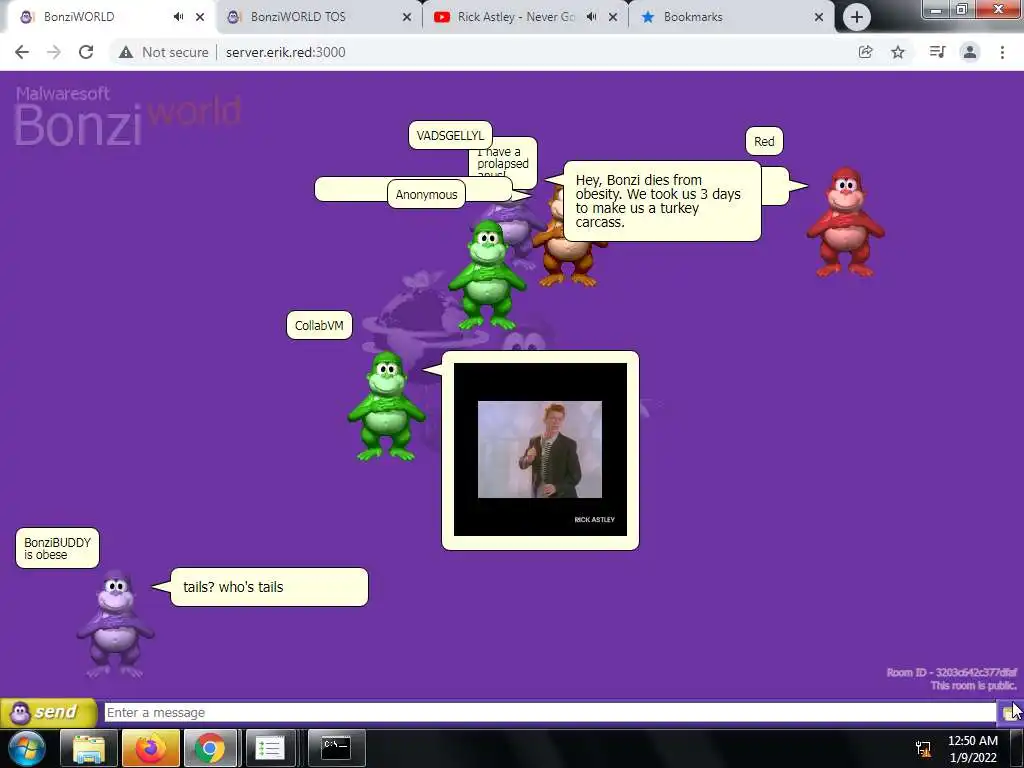This screenshot has width=1024, height=768.
Task: Click the Anonymous name tag
Action: point(426,195)
